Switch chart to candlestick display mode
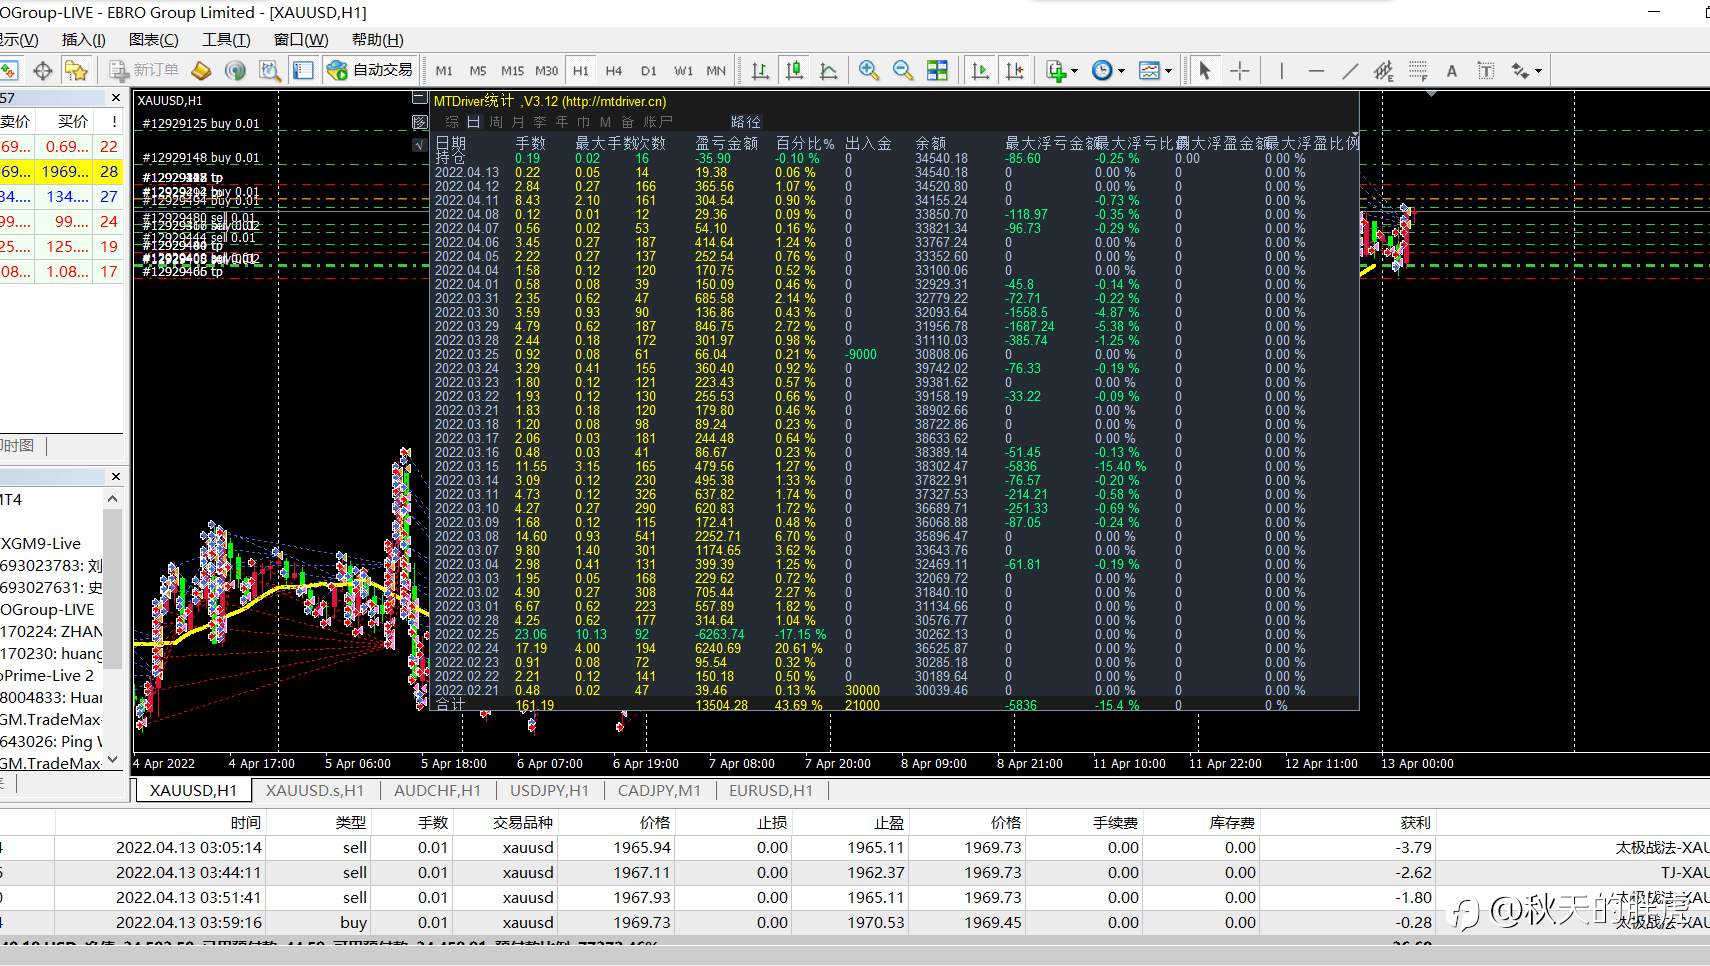This screenshot has height=966, width=1710. 794,70
